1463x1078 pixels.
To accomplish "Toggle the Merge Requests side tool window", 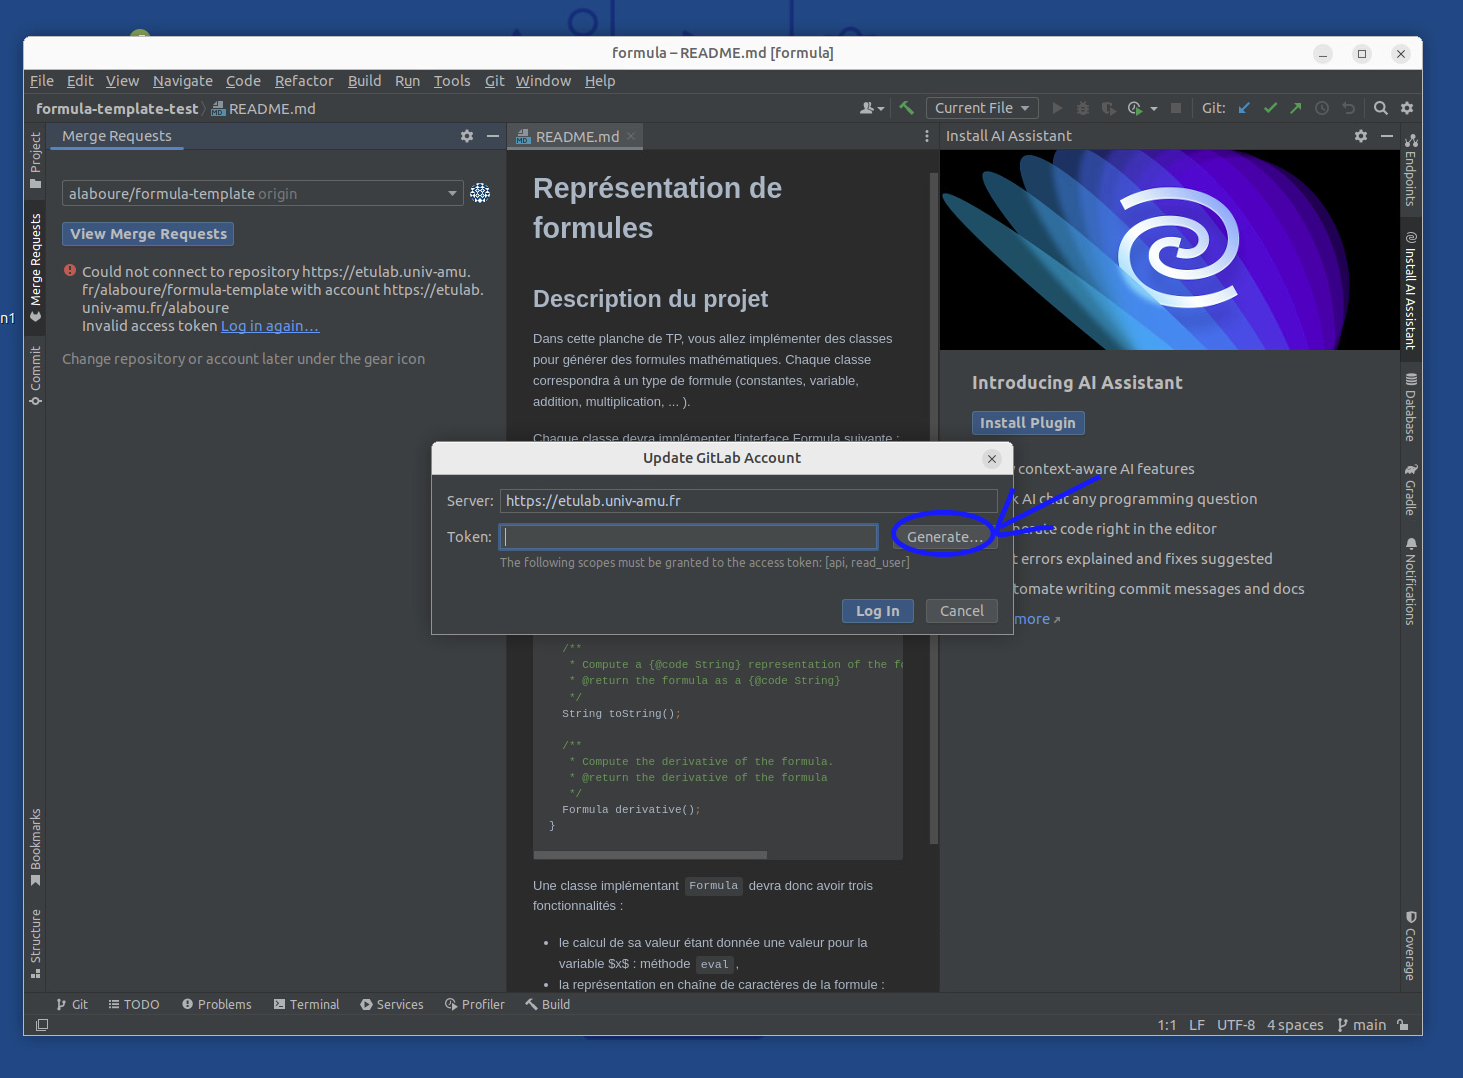I will 36,268.
